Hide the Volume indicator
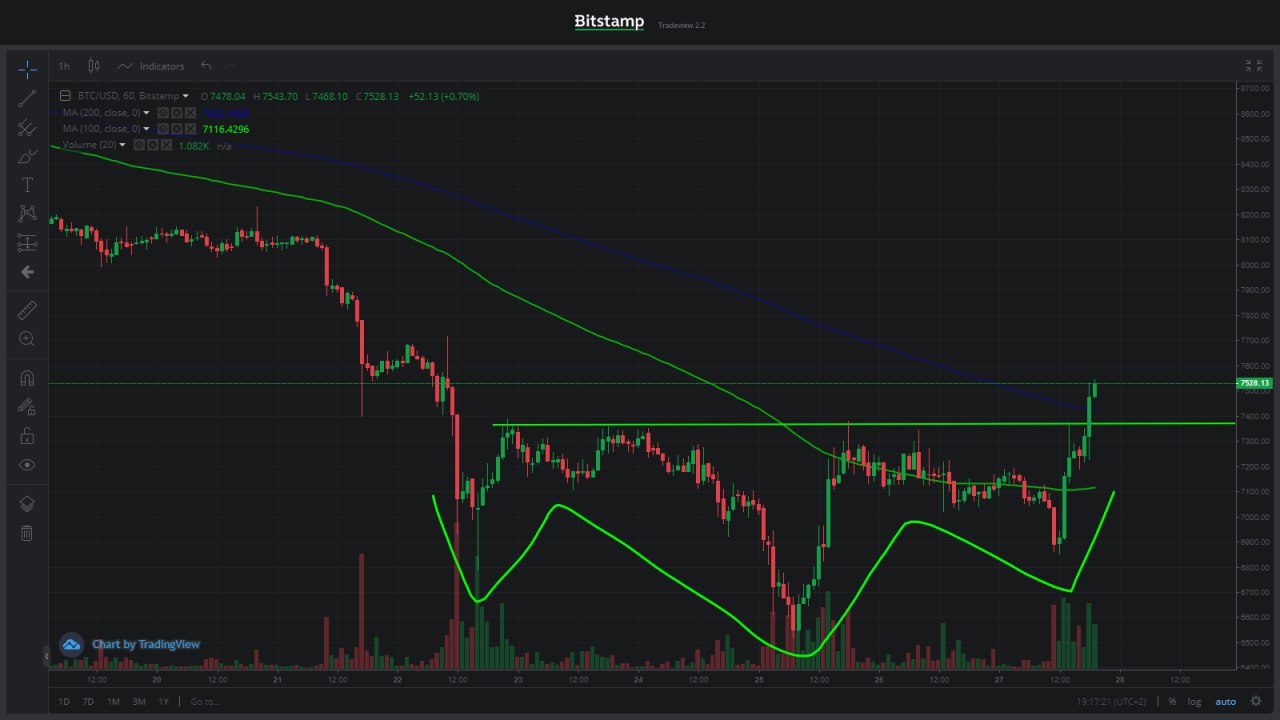The image size is (1280, 720). coord(140,145)
